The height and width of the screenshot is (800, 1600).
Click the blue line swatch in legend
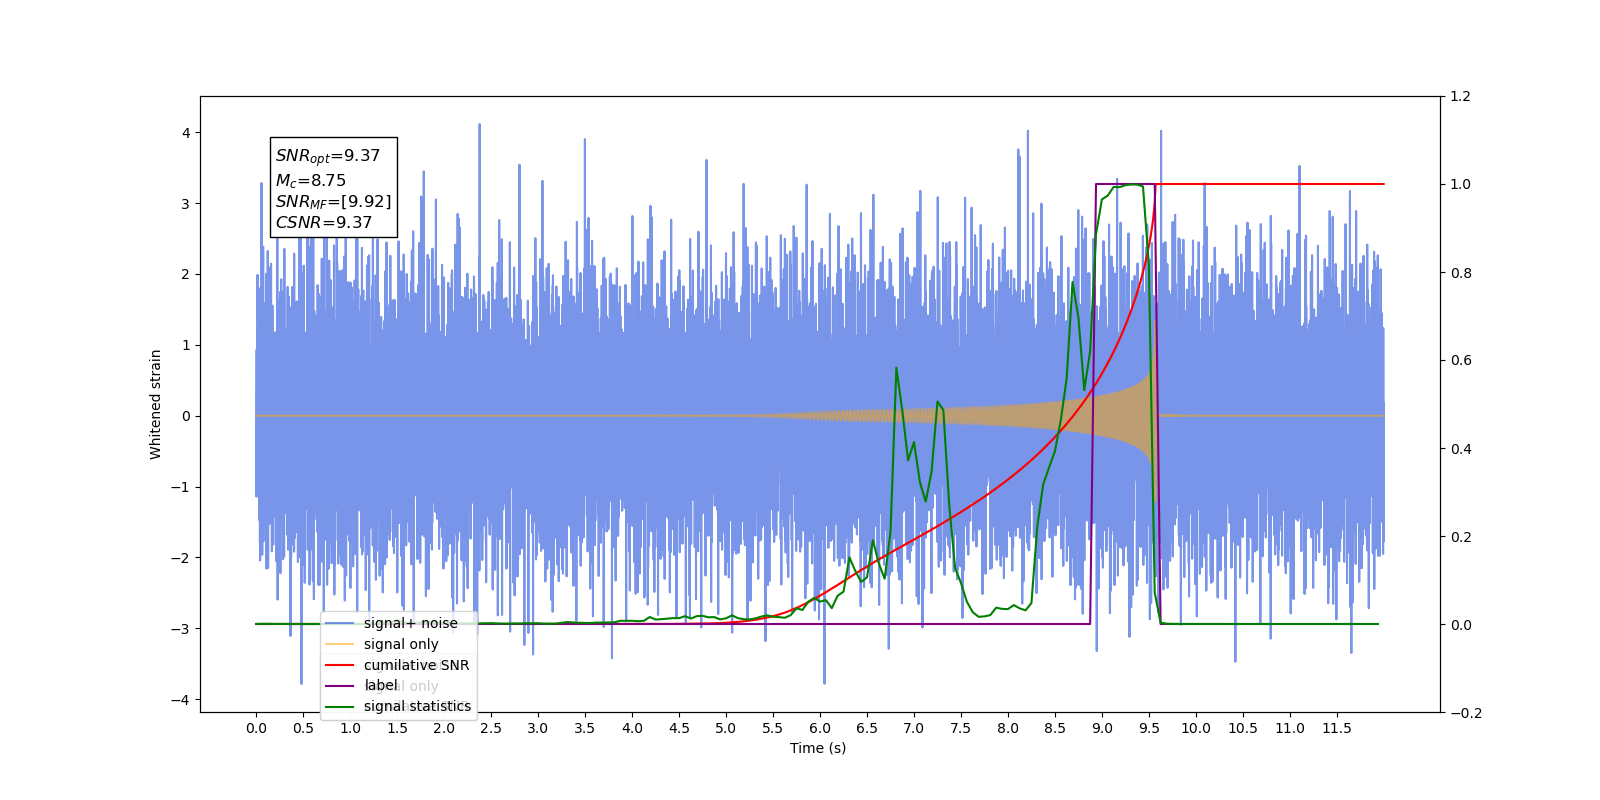pyautogui.click(x=340, y=623)
